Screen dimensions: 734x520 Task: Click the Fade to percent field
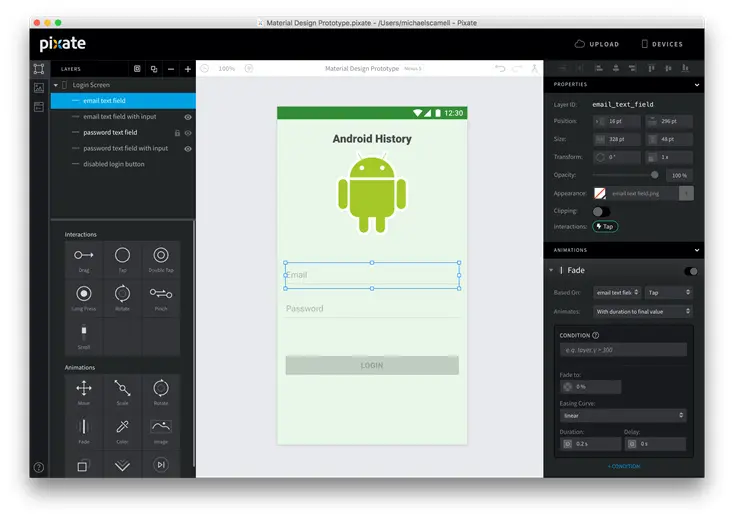[590, 387]
